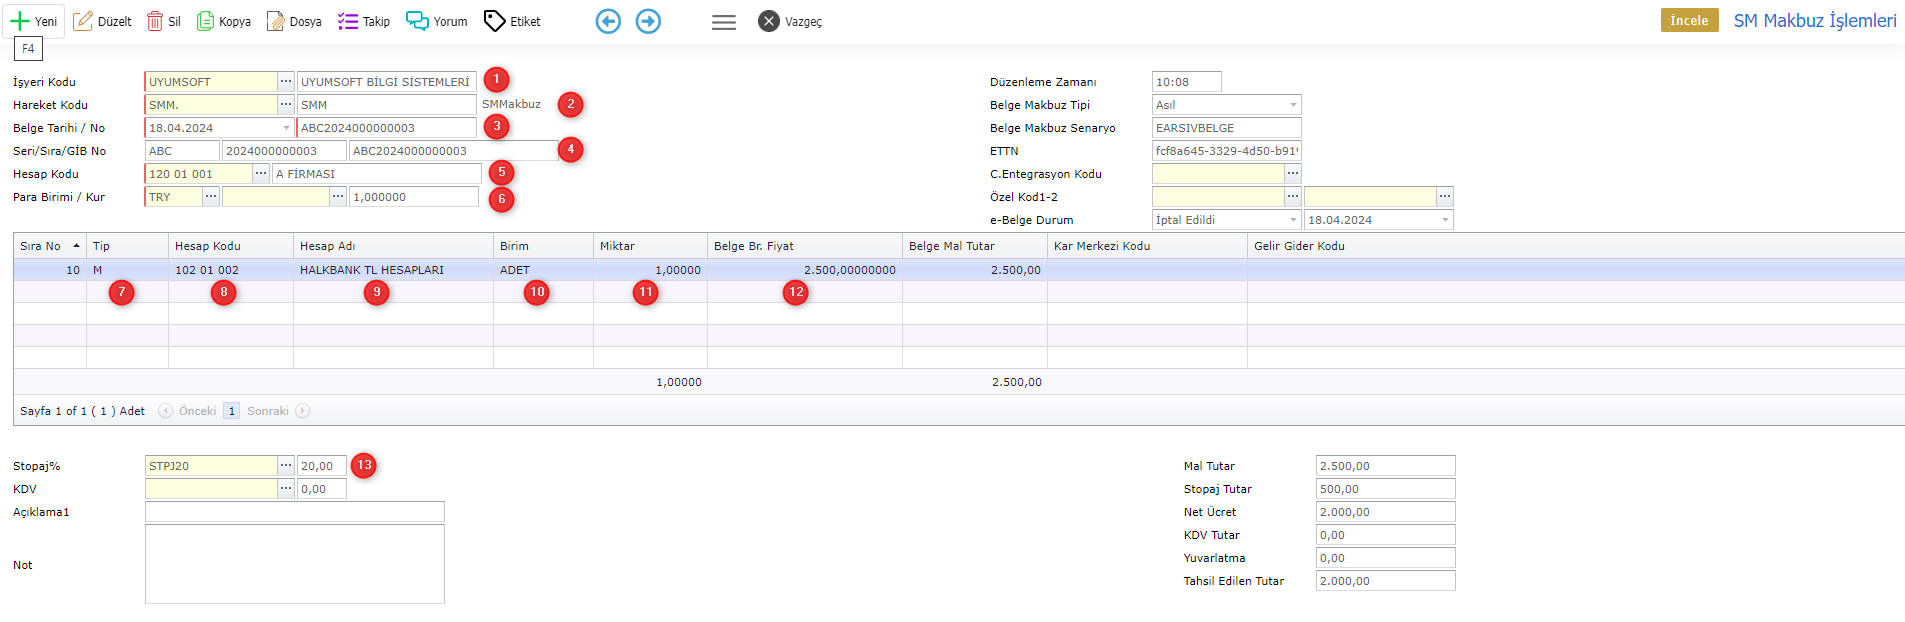The image size is (1905, 622).
Task: Click the İşyeri Kodu UYUMSOFT field
Action: click(211, 82)
